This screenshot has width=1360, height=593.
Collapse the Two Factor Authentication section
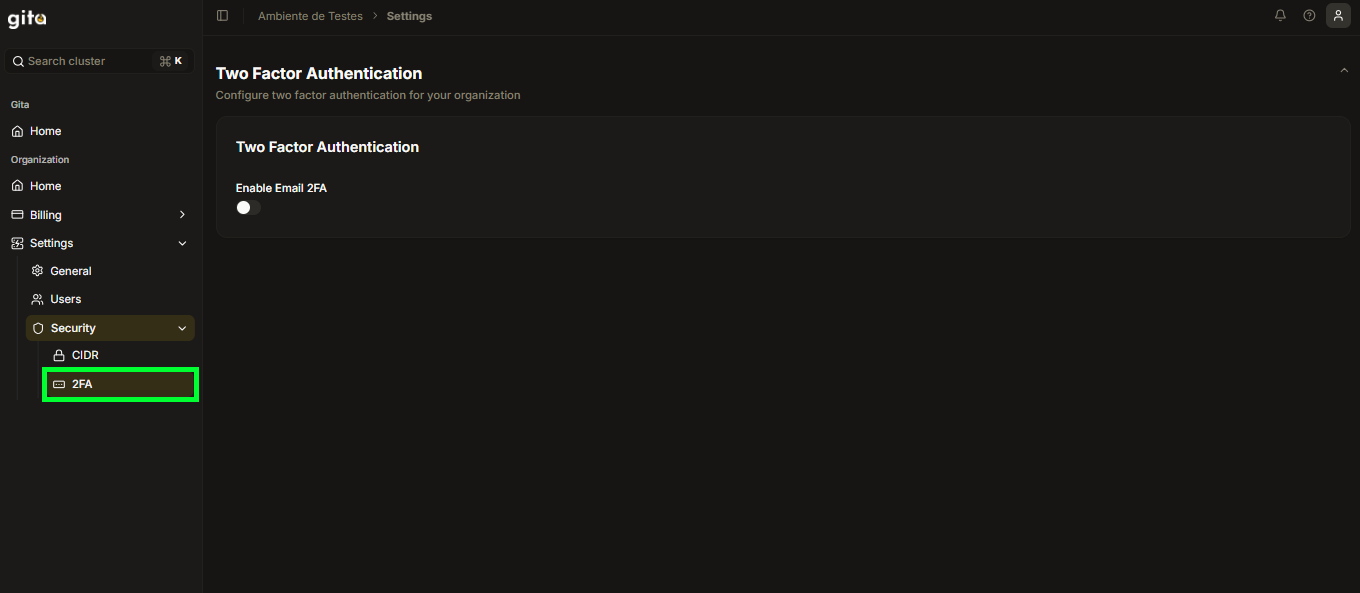tap(1344, 71)
